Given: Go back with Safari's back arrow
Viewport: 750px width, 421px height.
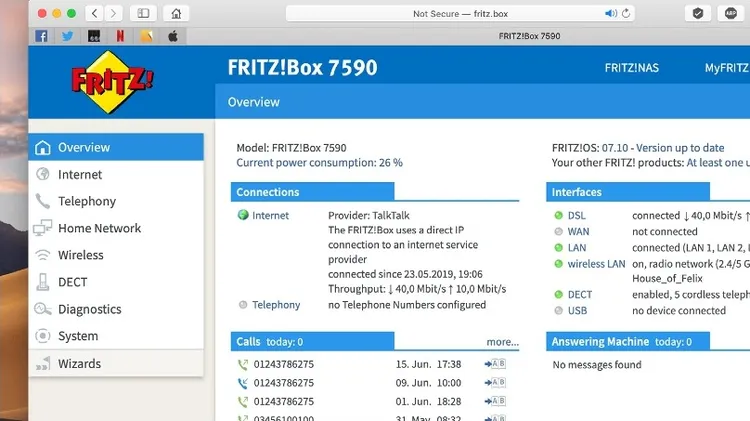Looking at the screenshot, I should click(x=95, y=13).
